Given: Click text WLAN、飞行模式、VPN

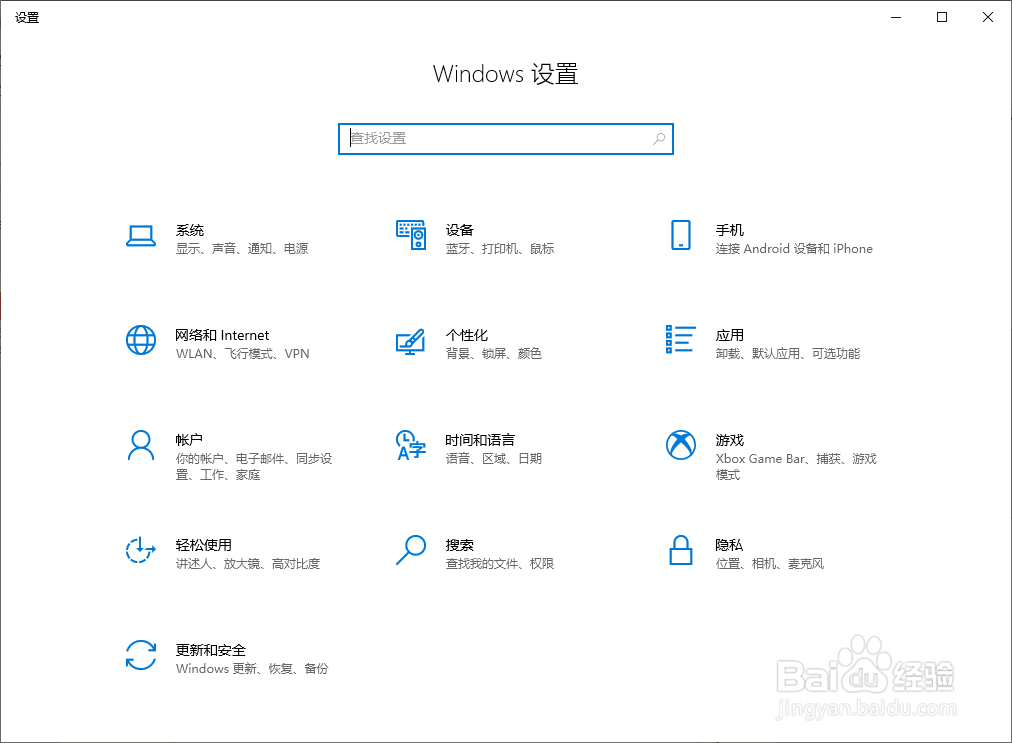Looking at the screenshot, I should pos(243,354).
